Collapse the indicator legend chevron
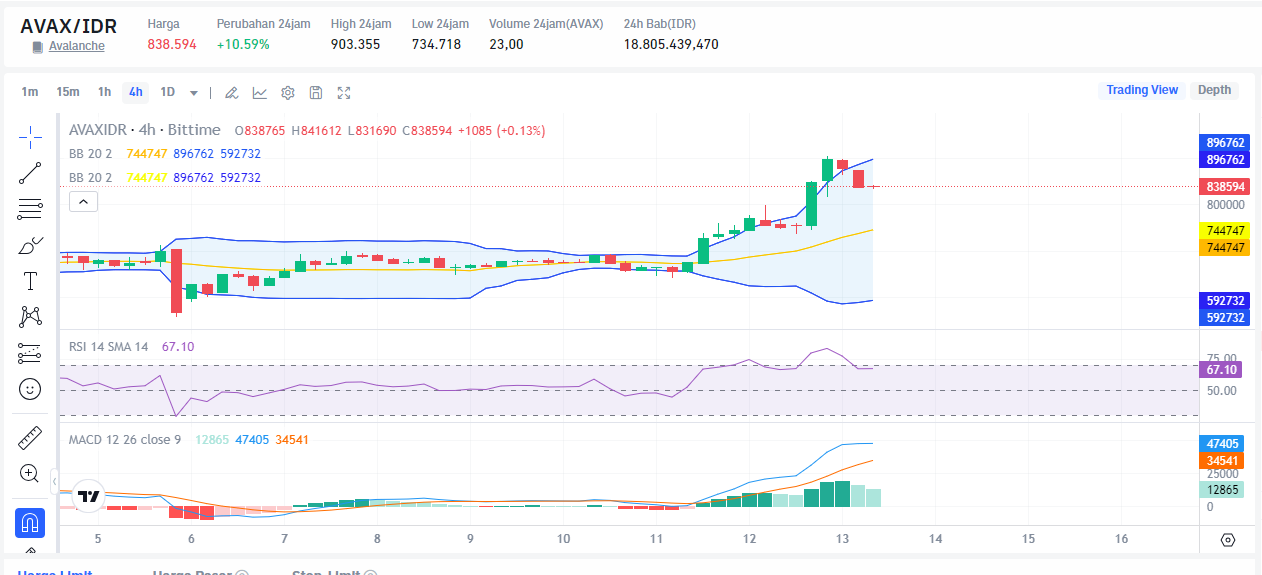The width and height of the screenshot is (1262, 575). tap(83, 202)
